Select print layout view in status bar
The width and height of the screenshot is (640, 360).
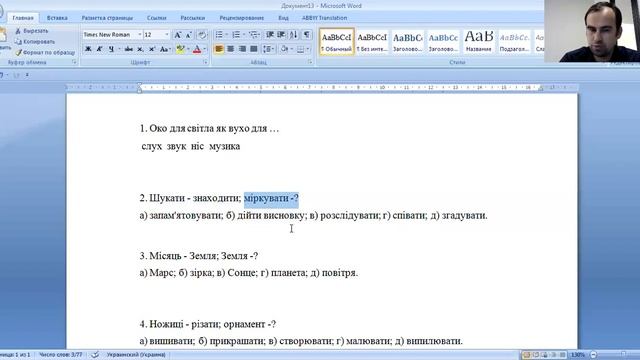(x=527, y=355)
